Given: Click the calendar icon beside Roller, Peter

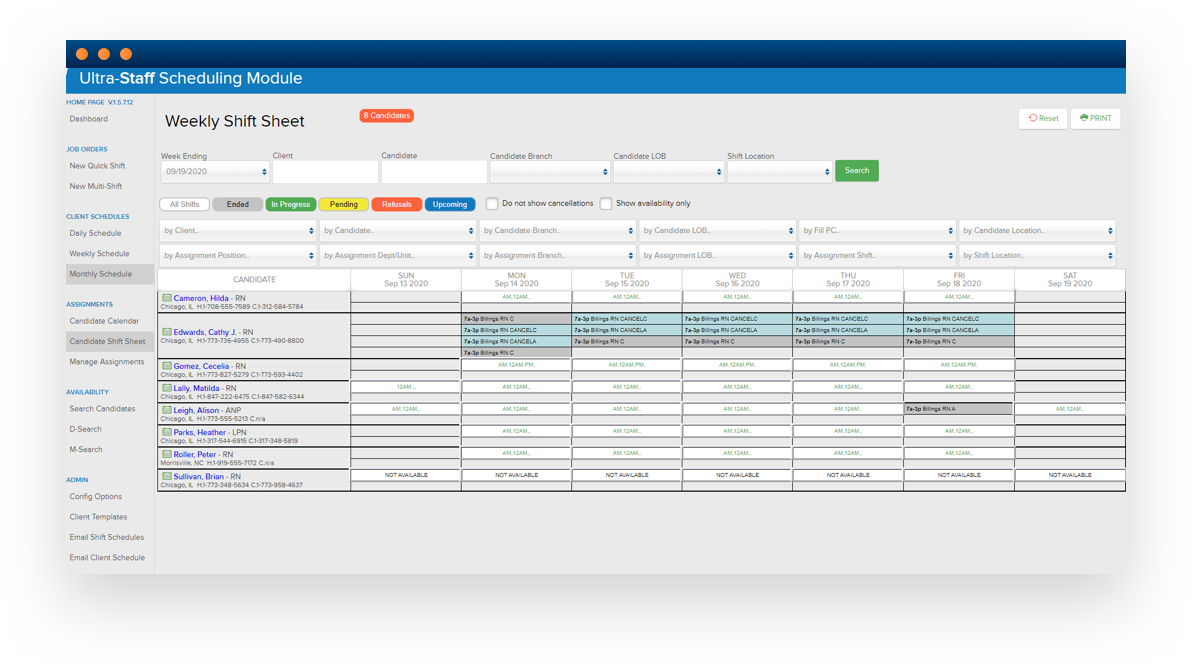Looking at the screenshot, I should pos(166,454).
